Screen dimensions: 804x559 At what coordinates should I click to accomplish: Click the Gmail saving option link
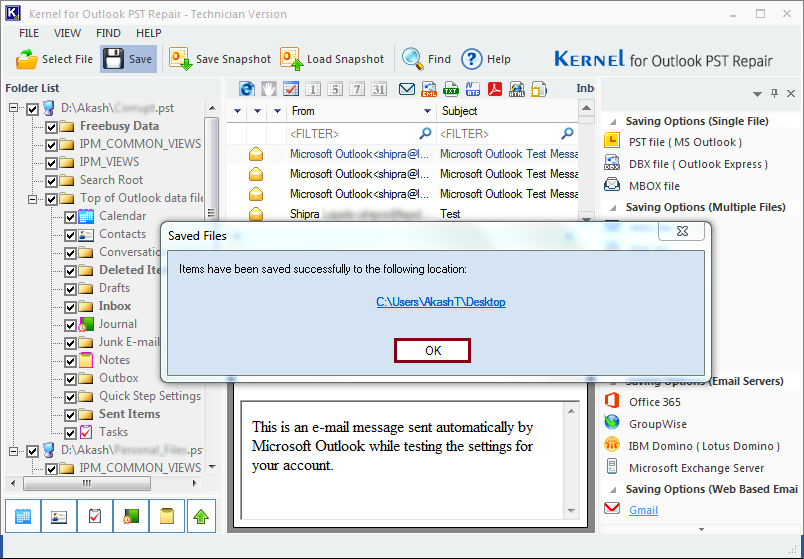(644, 510)
